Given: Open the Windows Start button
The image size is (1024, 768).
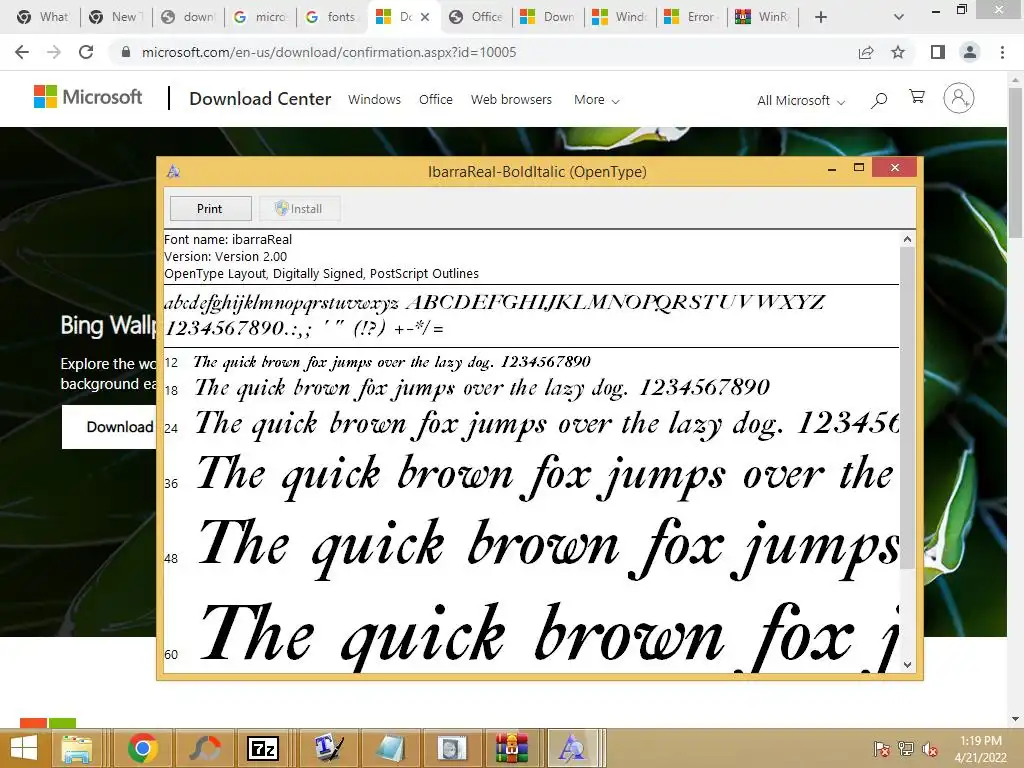Looking at the screenshot, I should pos(24,748).
